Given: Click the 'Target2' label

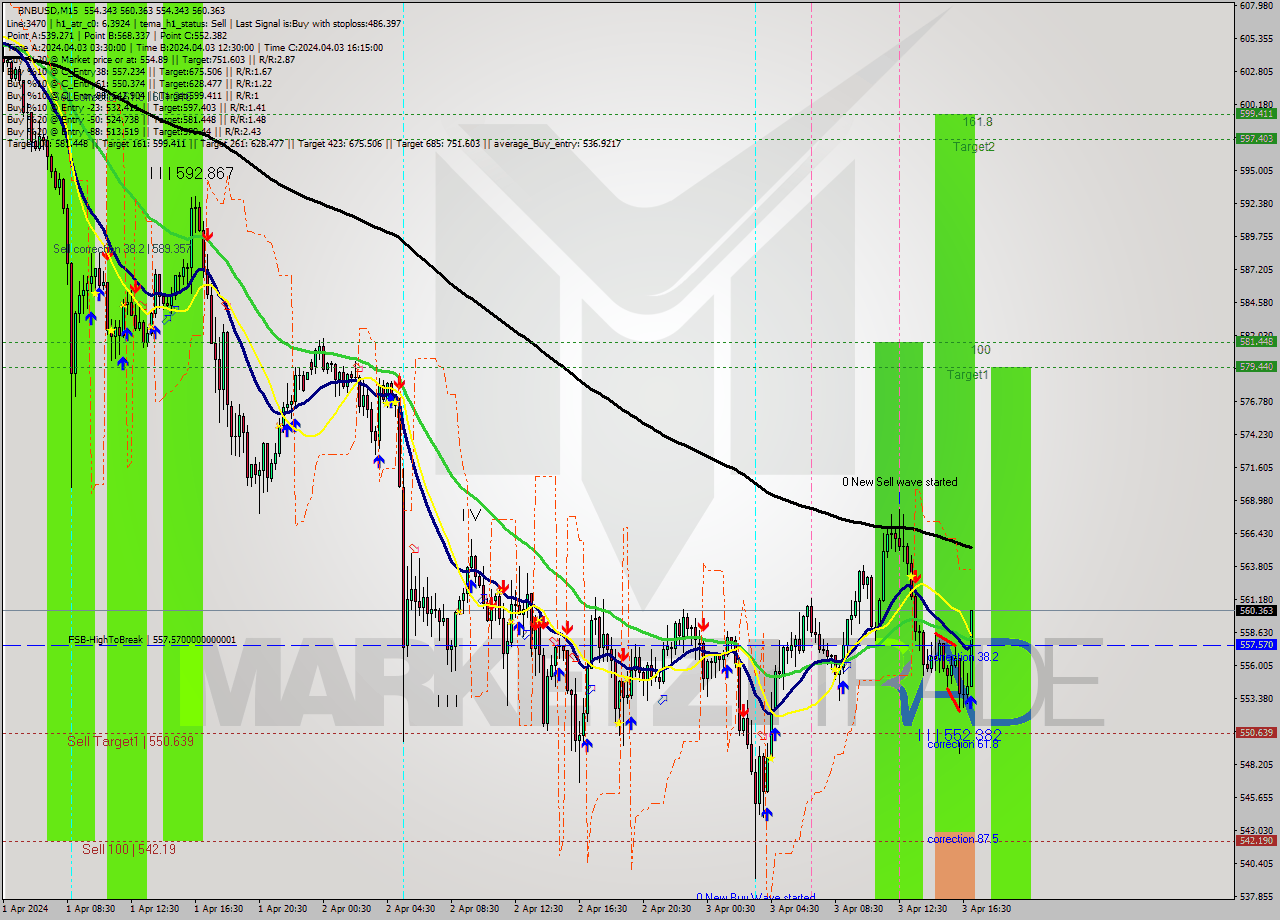Looking at the screenshot, I should point(973,147).
